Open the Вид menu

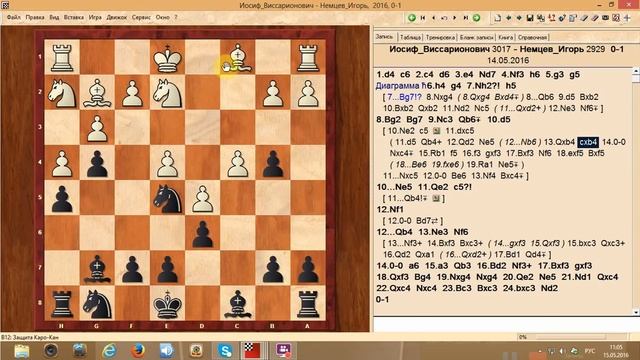click(54, 17)
